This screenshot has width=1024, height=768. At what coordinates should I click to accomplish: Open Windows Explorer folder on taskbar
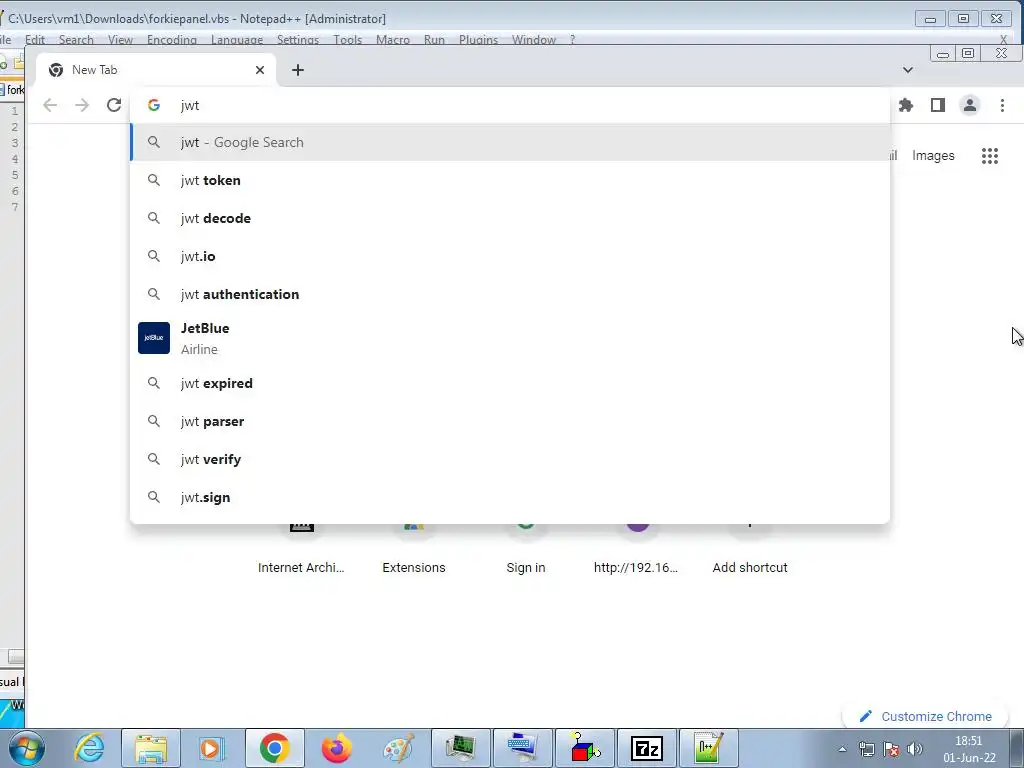point(151,748)
